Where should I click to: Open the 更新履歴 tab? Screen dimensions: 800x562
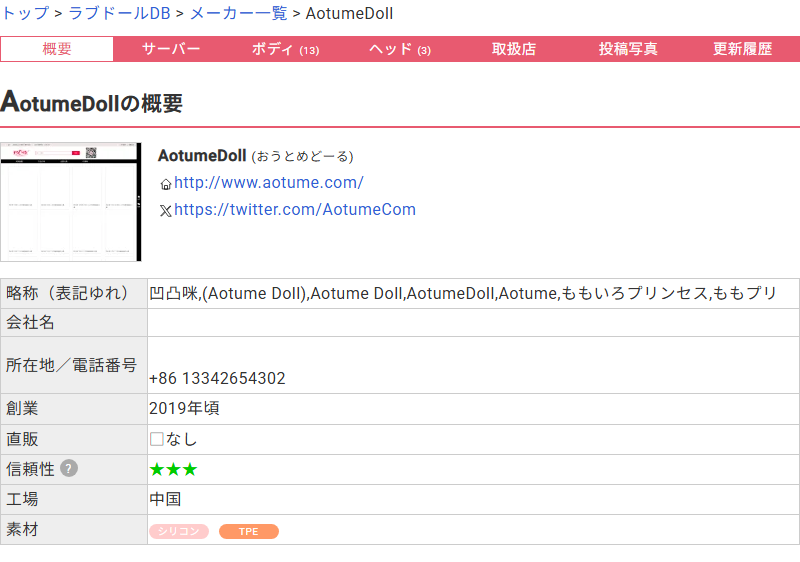[x=742, y=49]
